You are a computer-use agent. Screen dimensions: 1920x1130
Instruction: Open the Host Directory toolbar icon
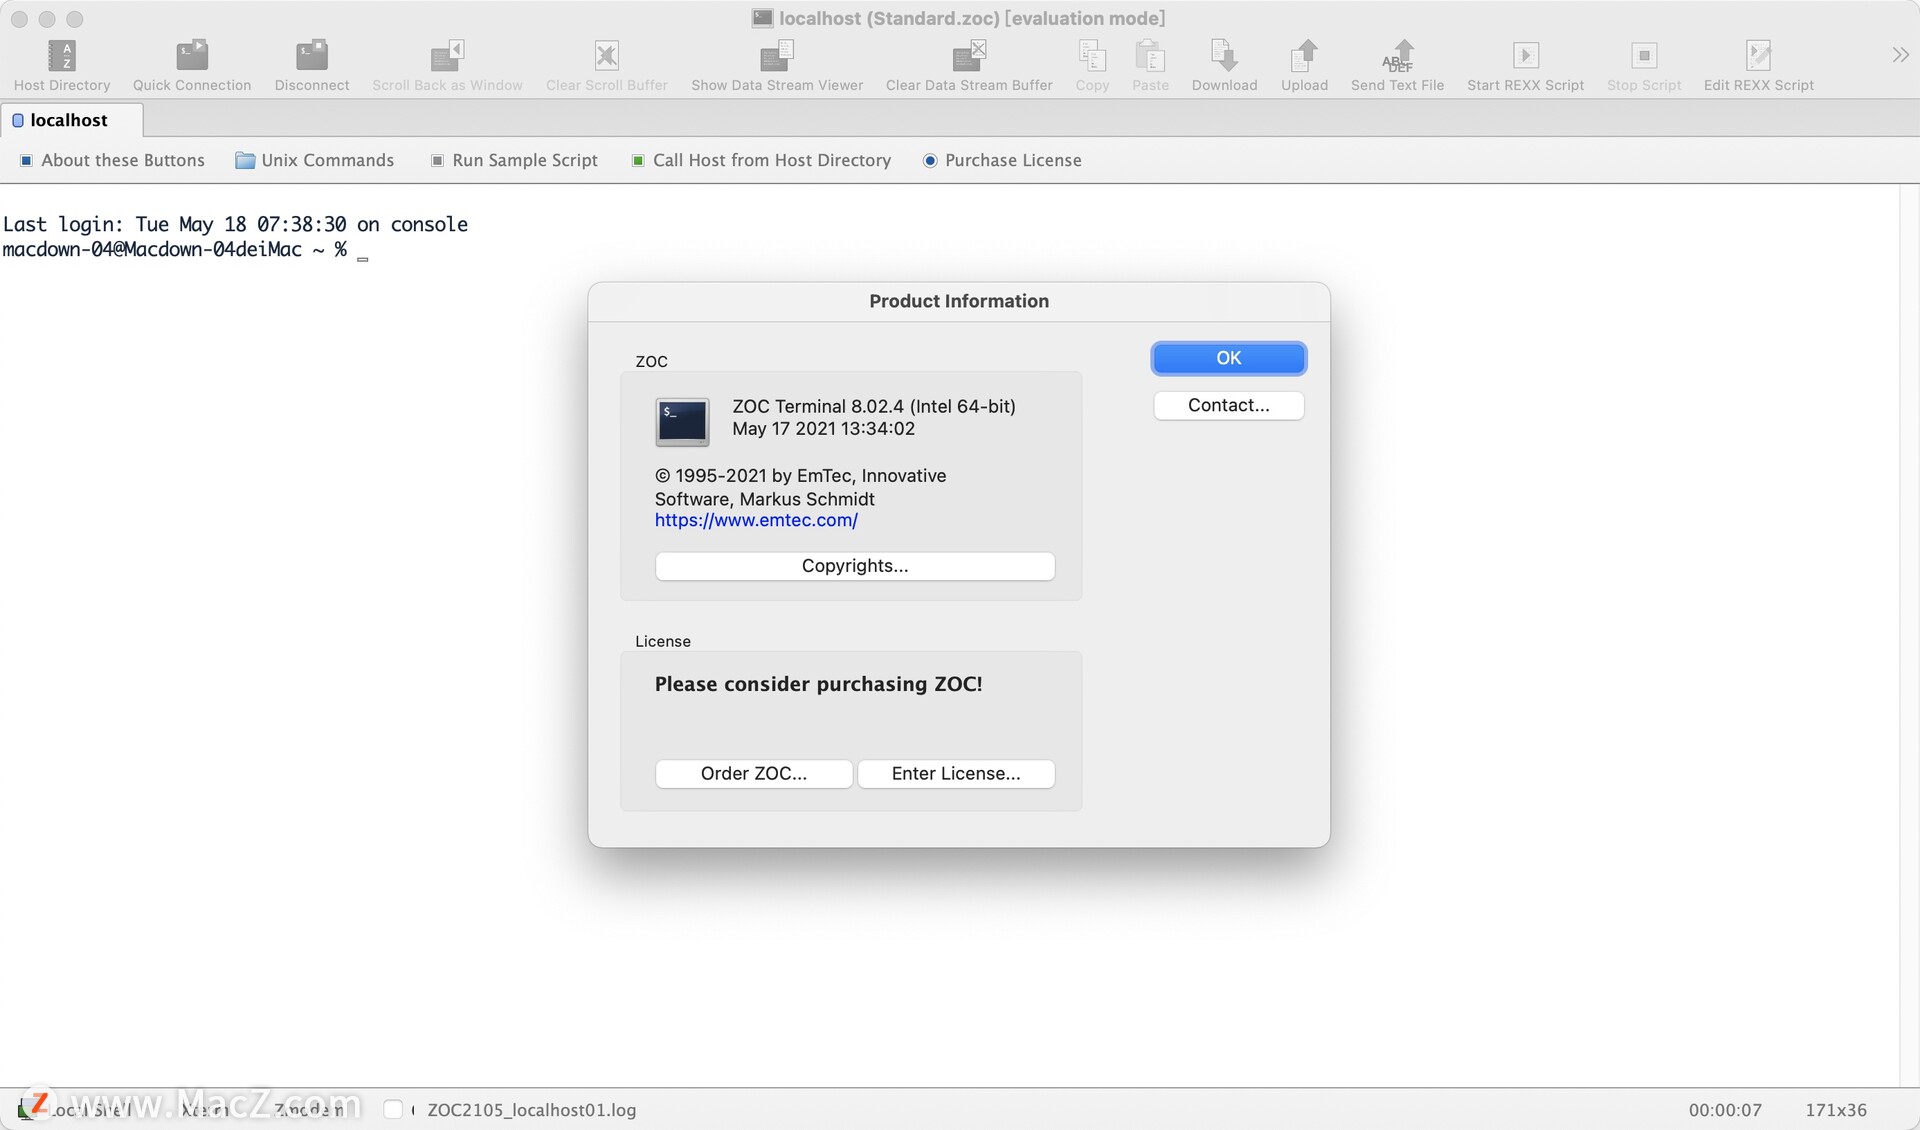coord(62,66)
